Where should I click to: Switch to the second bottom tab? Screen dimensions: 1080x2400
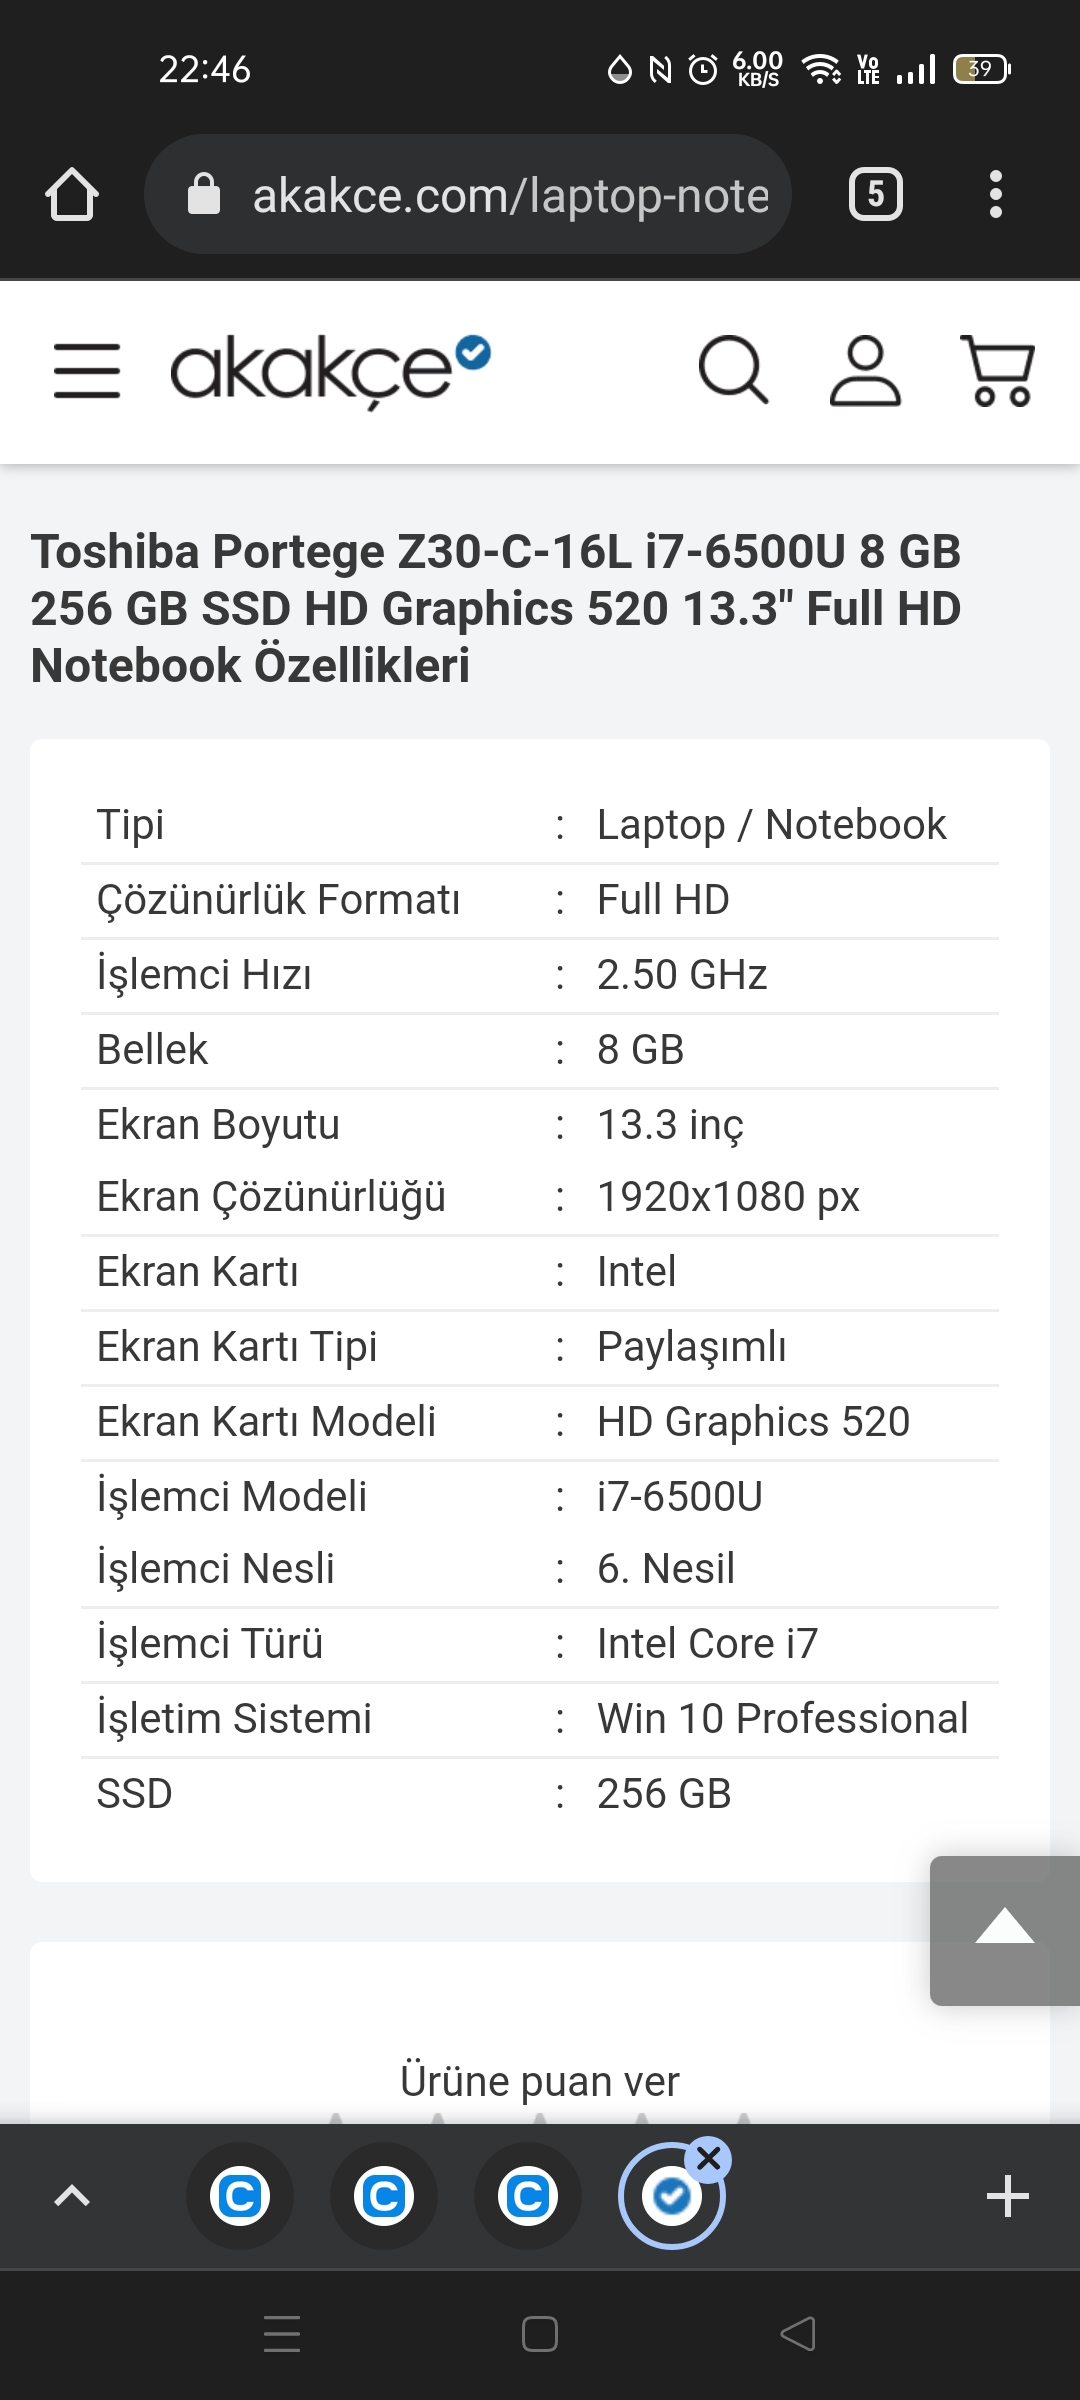384,2197
